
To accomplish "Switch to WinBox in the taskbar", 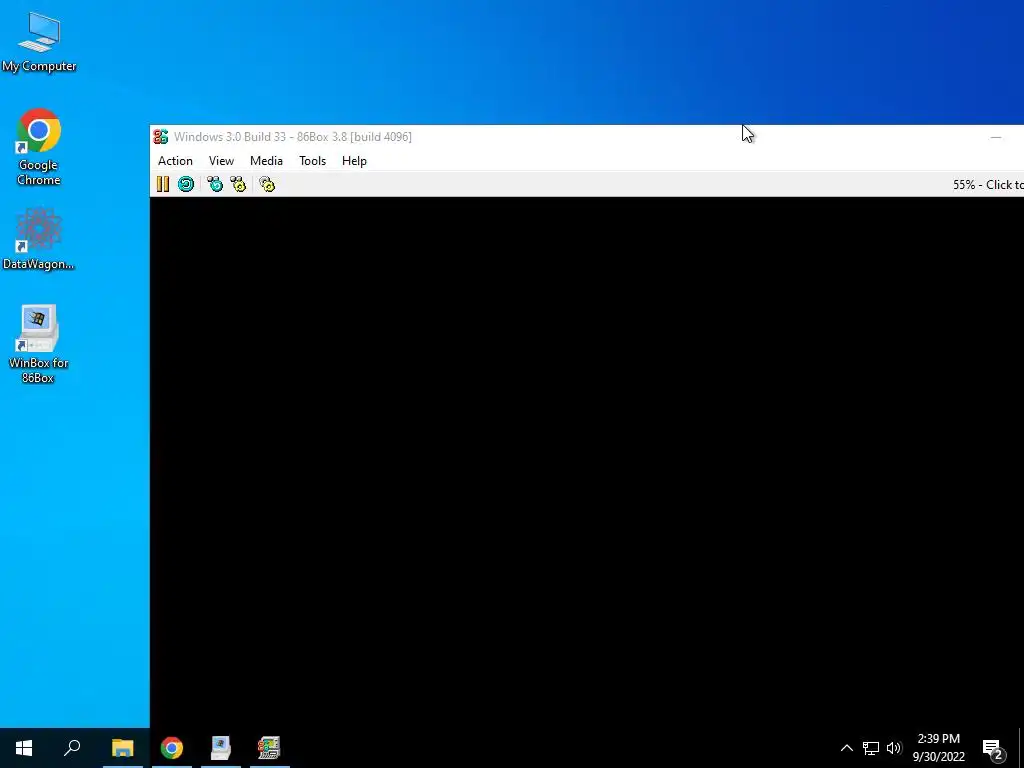I will click(221, 748).
